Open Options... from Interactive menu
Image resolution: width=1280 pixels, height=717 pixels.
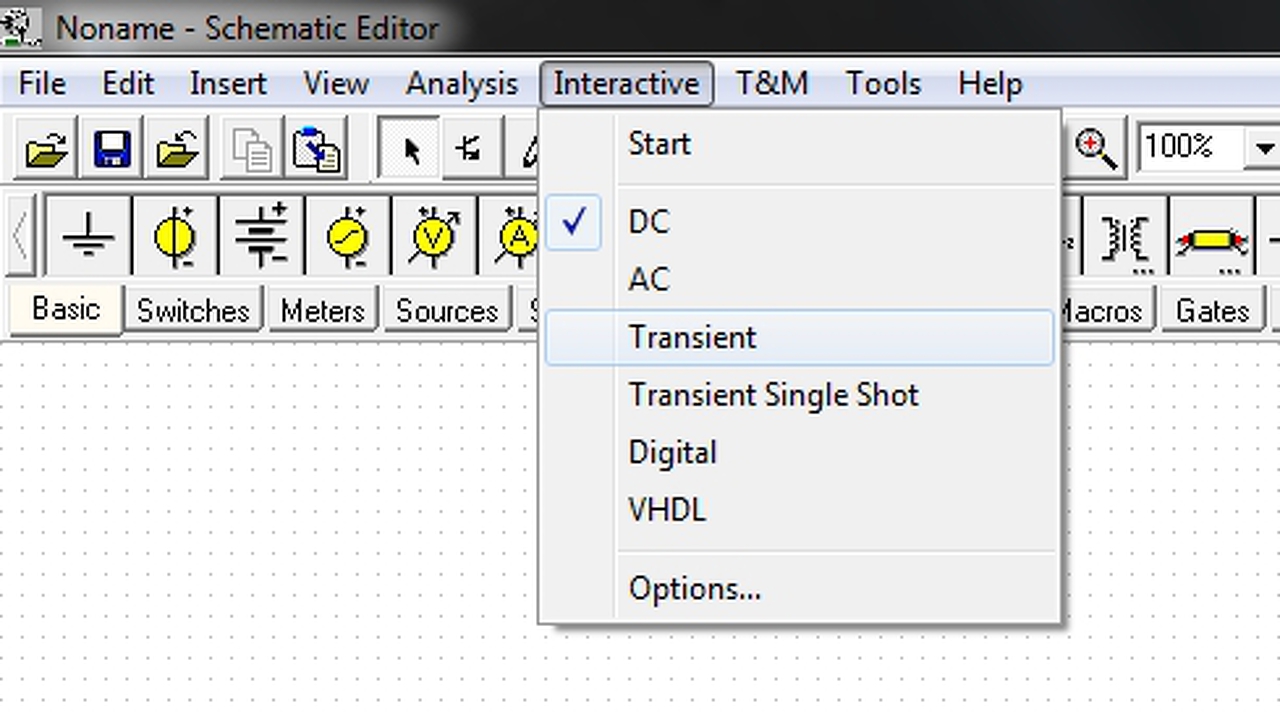coord(694,588)
